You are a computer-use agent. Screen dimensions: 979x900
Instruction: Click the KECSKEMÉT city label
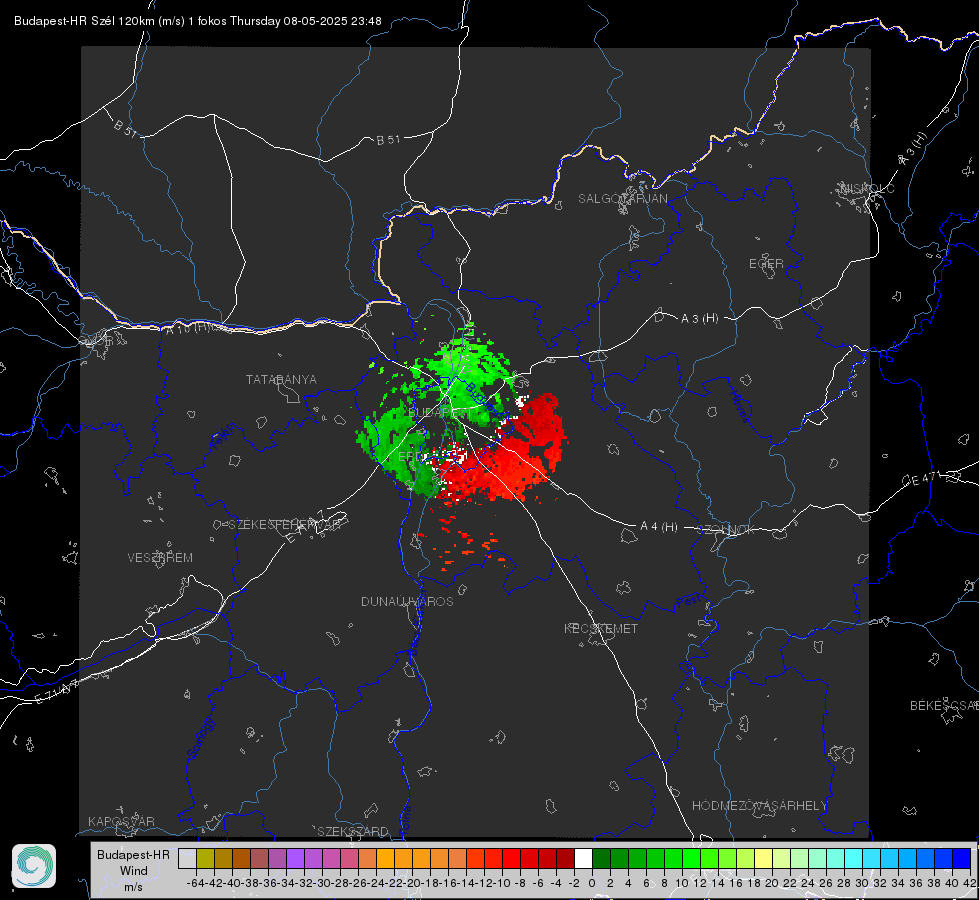(x=601, y=628)
